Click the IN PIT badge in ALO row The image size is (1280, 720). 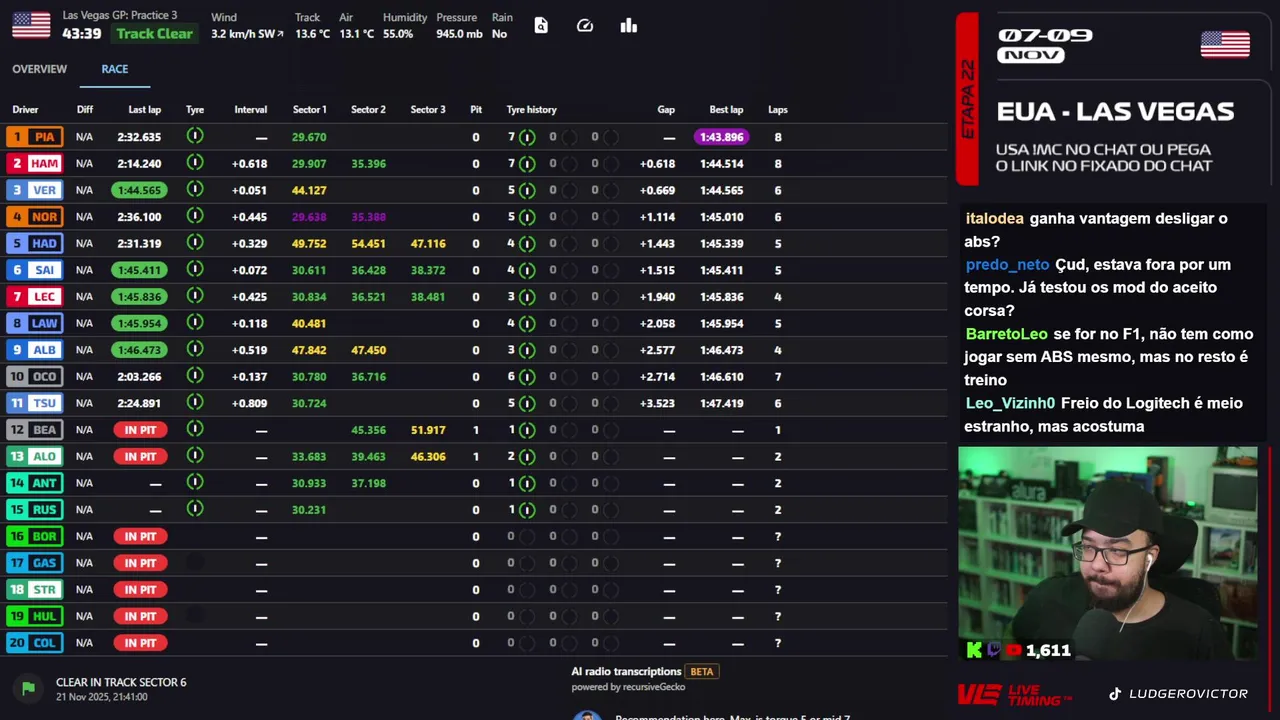coord(140,456)
